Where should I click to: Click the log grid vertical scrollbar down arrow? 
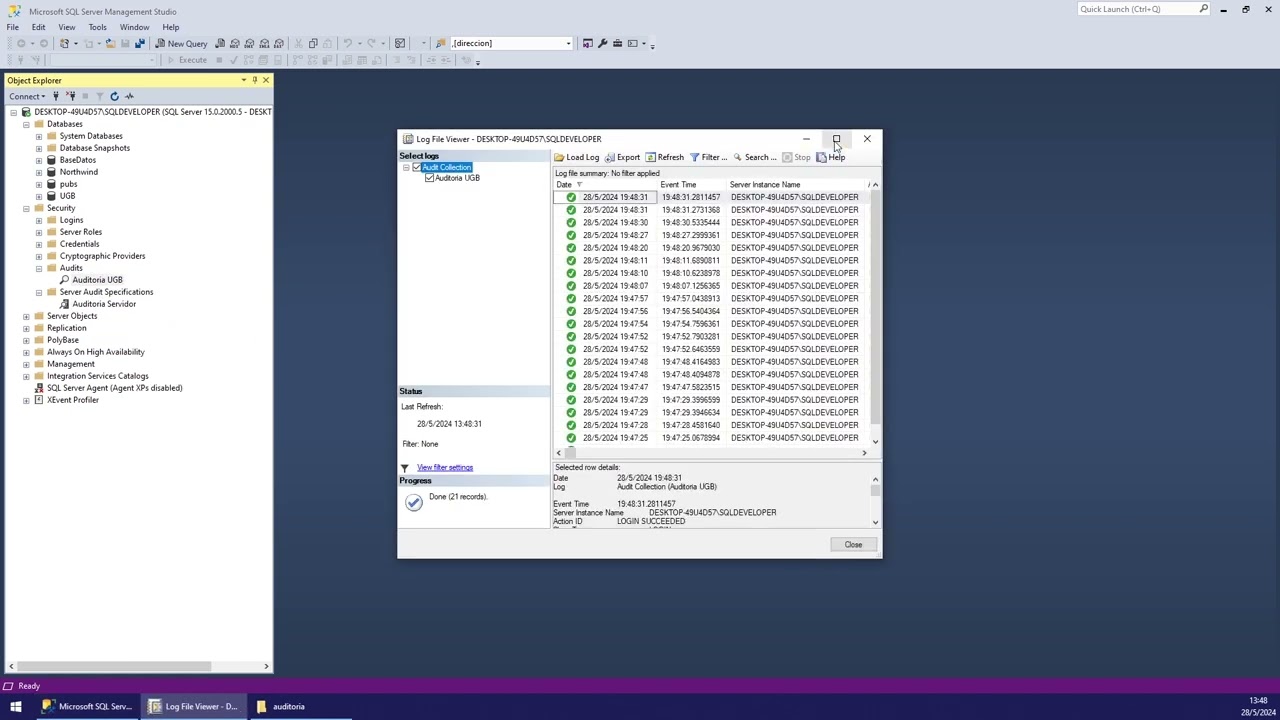875,441
